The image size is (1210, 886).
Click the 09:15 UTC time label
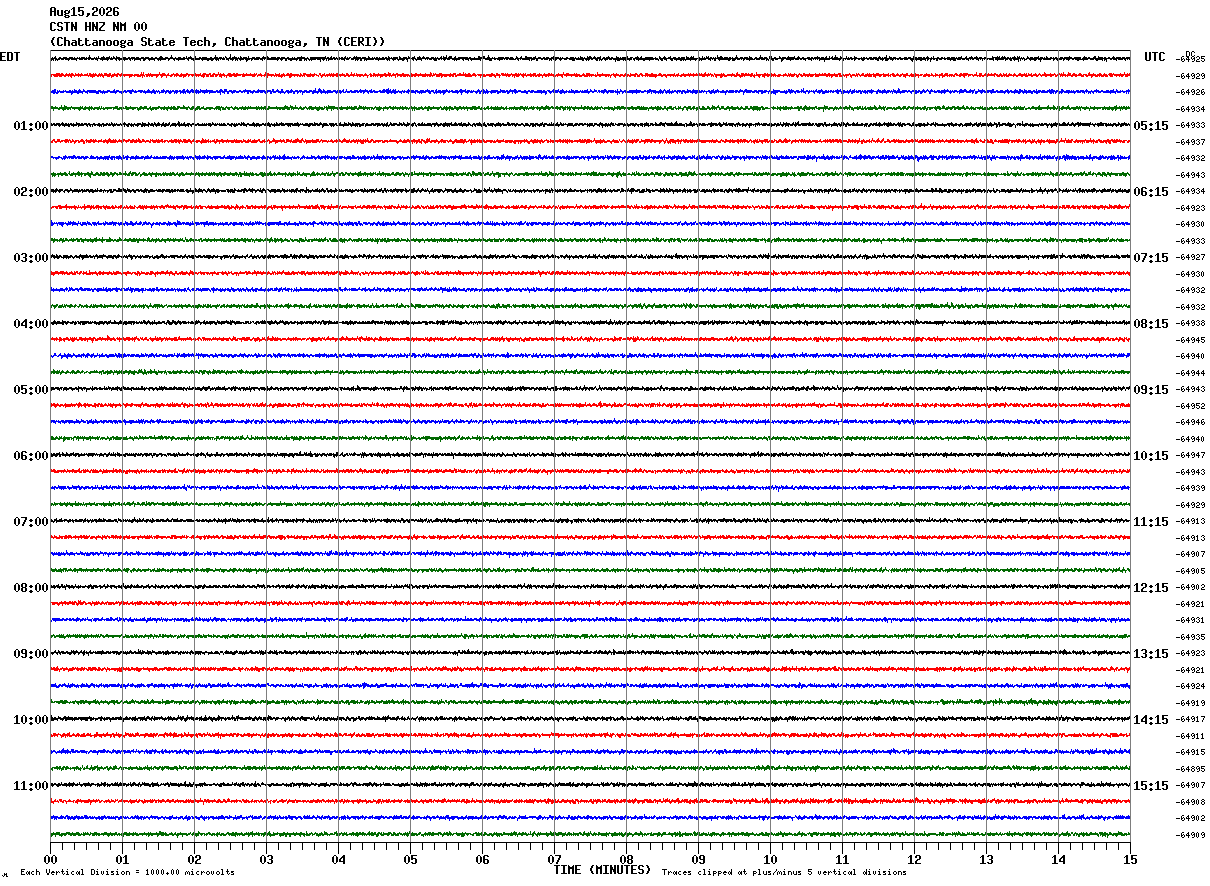tap(1151, 390)
